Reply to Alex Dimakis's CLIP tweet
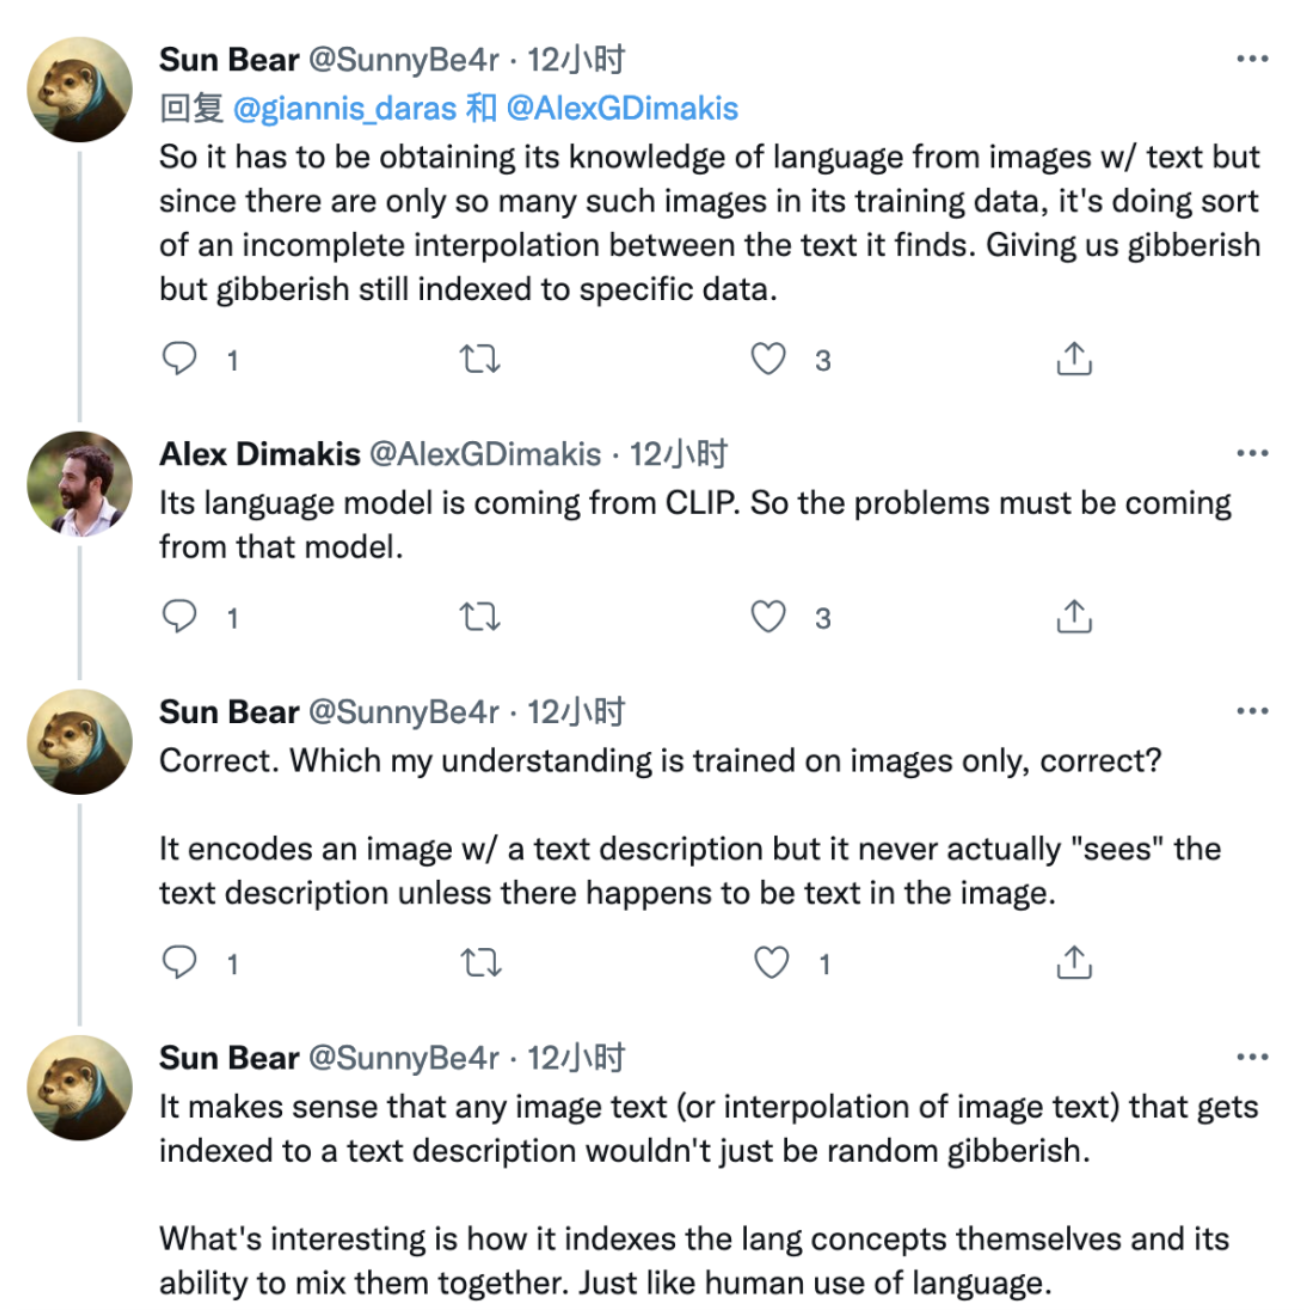Viewport: 1304px width, 1310px height. point(180,616)
